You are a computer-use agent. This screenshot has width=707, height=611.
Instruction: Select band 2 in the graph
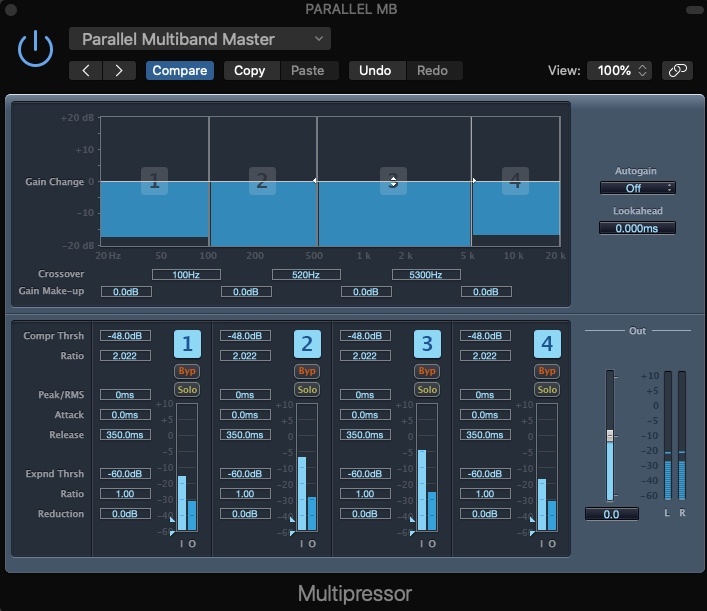click(x=262, y=181)
